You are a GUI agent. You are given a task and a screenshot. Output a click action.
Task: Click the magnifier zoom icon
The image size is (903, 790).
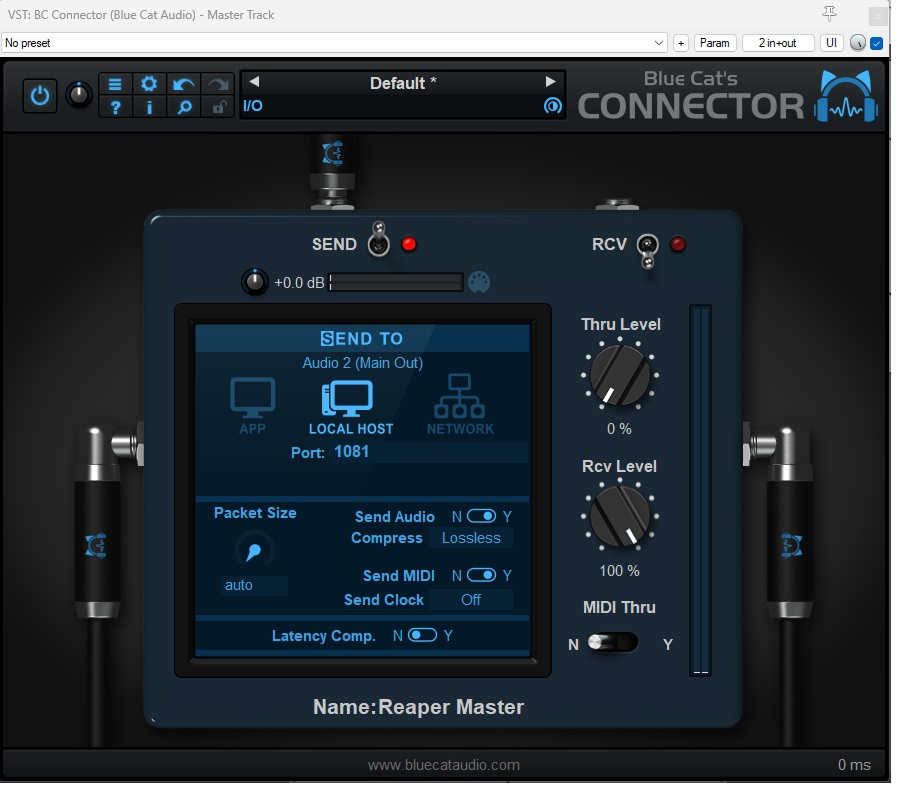click(183, 107)
